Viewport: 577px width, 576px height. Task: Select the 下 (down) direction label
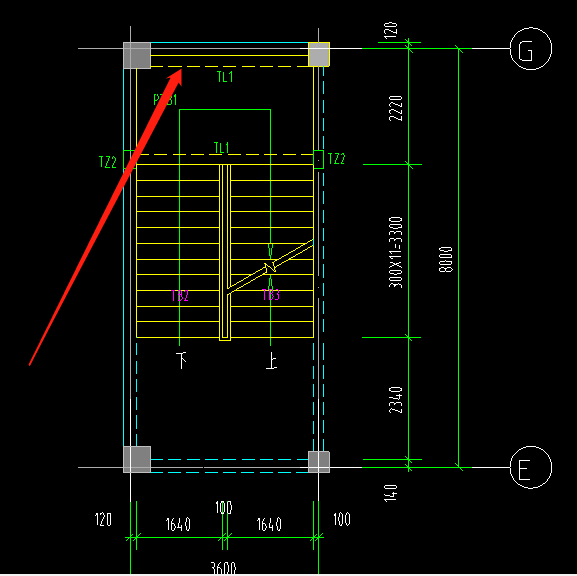[x=181, y=360]
